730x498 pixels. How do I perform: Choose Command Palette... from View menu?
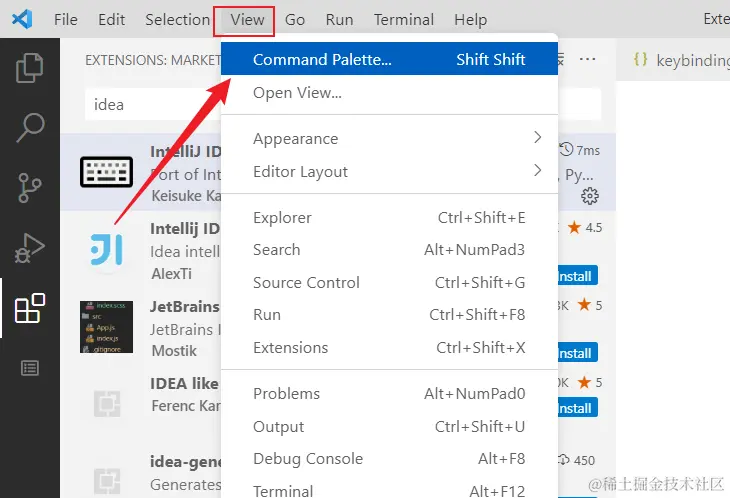pos(389,59)
